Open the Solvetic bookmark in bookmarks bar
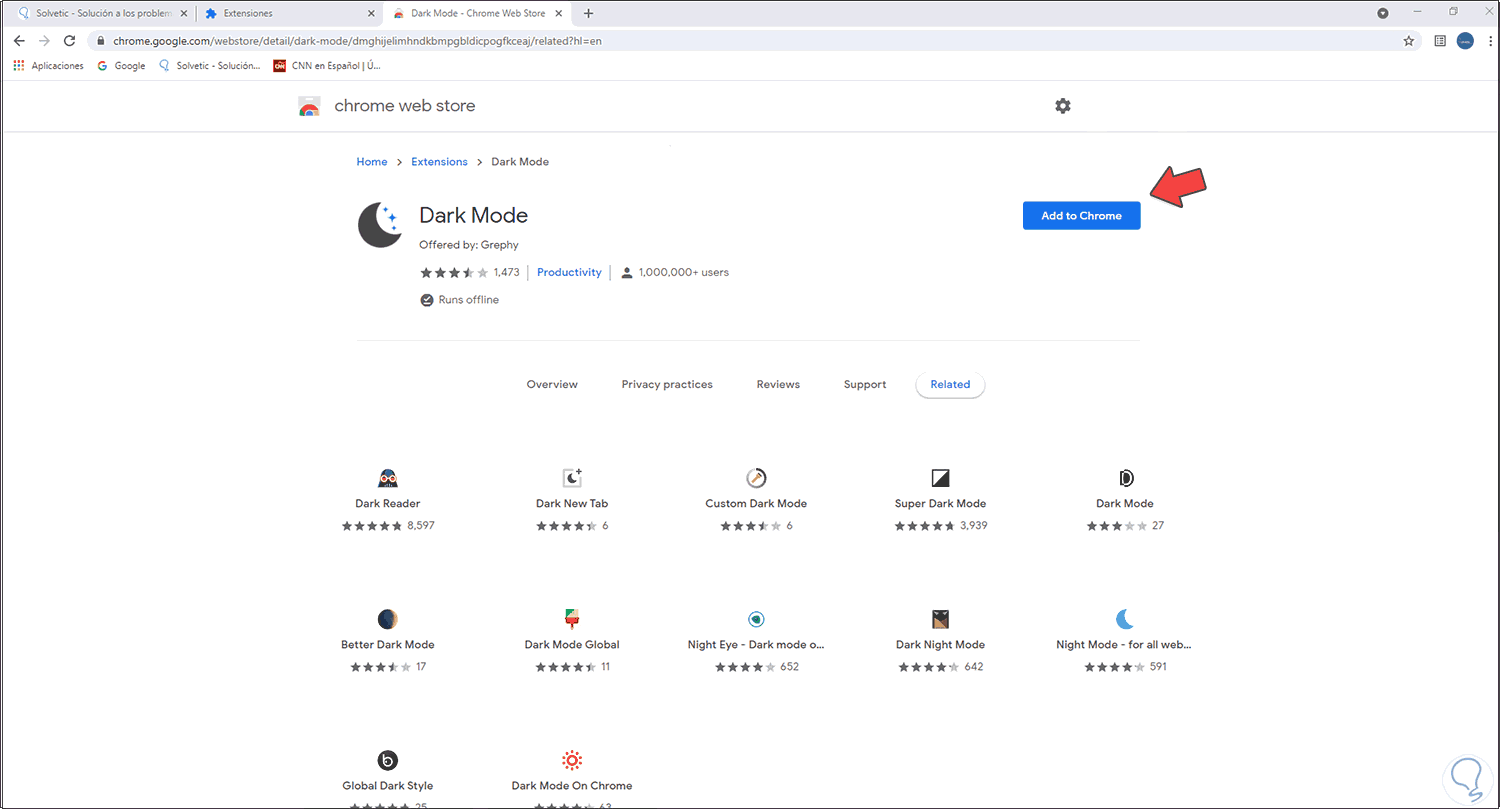1500x809 pixels. click(209, 66)
